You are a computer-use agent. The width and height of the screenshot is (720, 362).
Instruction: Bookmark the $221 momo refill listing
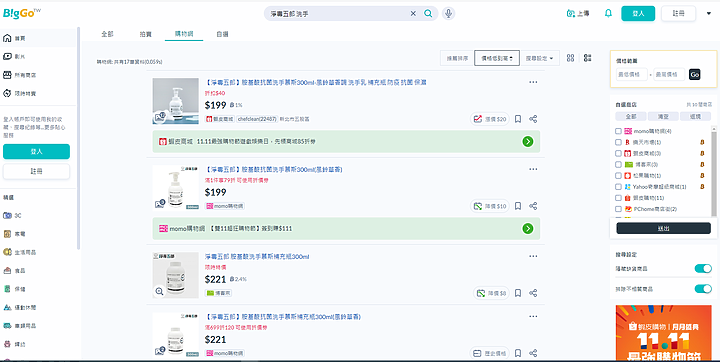[x=518, y=353]
